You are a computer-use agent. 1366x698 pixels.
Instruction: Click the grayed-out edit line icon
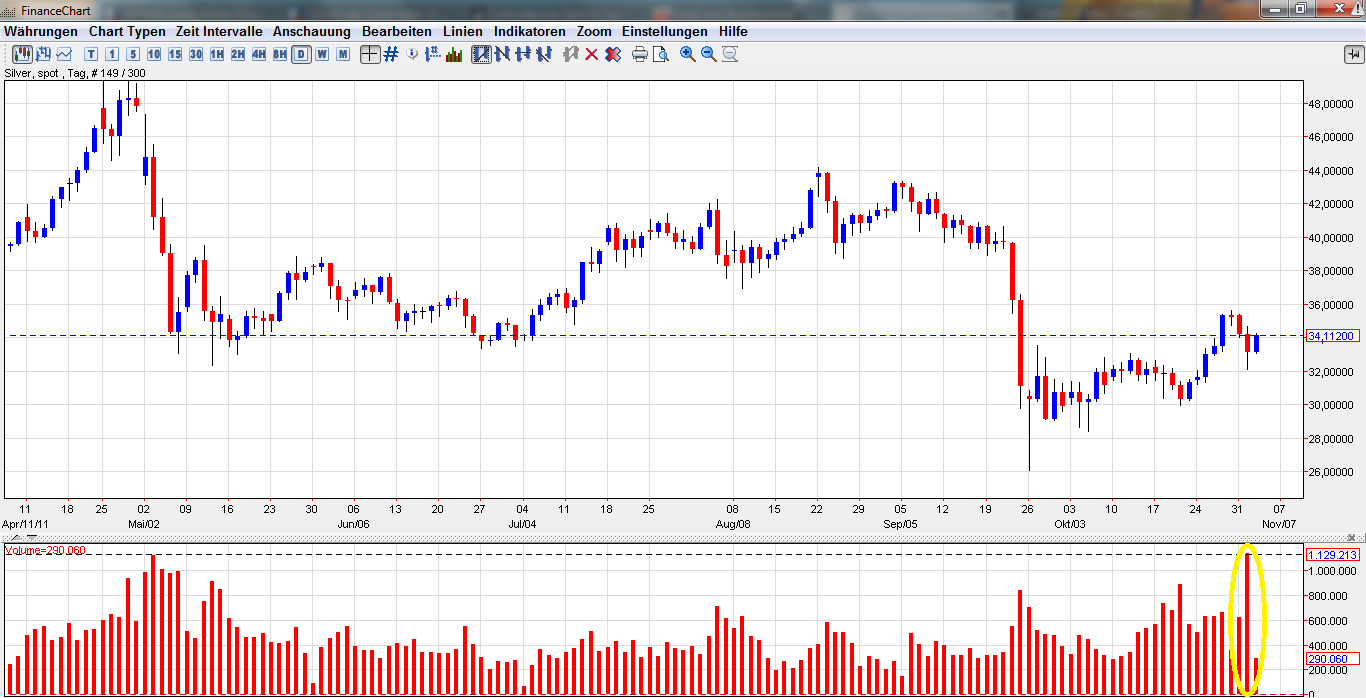[x=571, y=54]
